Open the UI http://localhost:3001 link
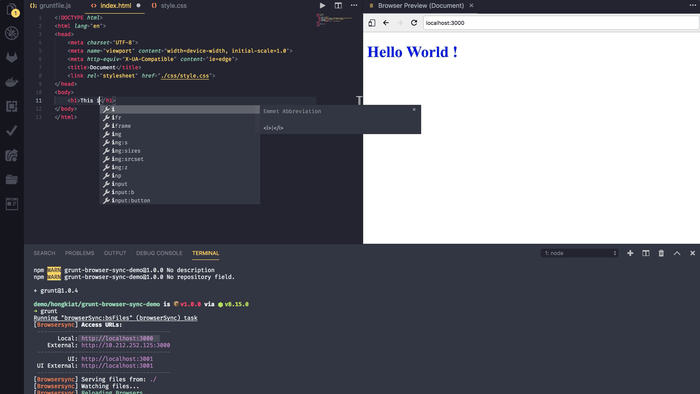700x394 pixels. coord(117,359)
